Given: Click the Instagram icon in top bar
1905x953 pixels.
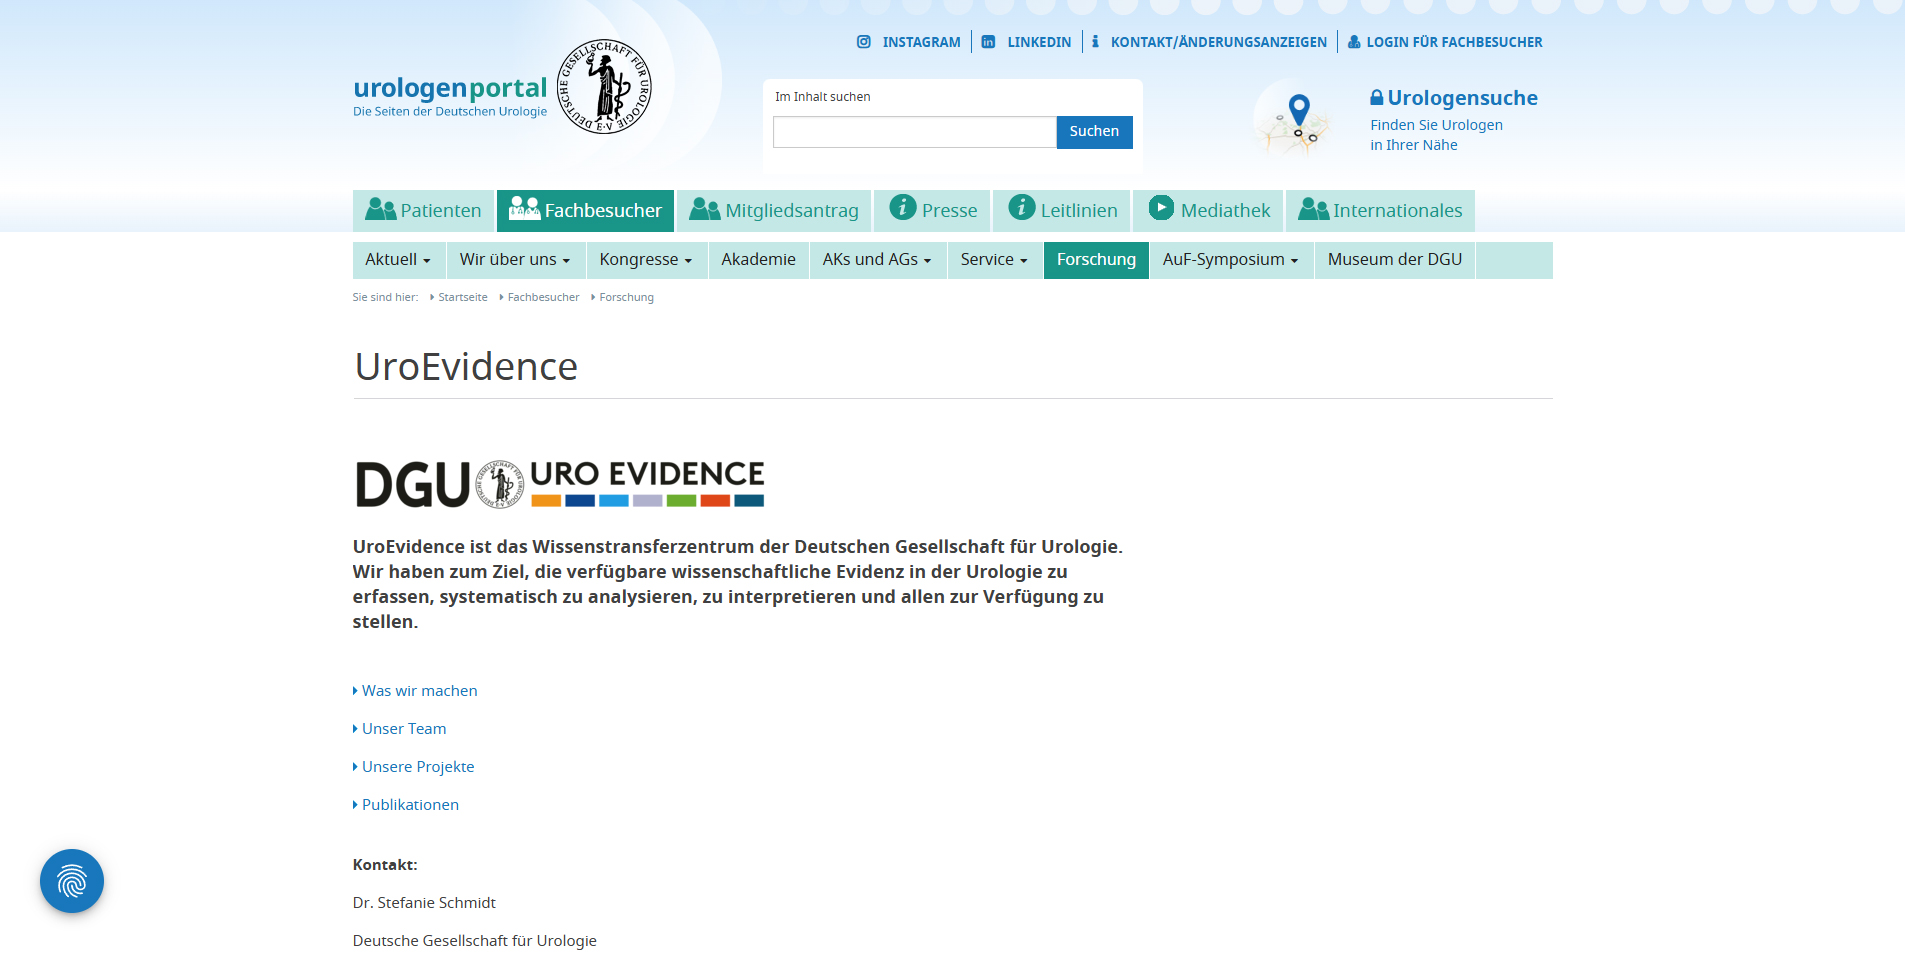Looking at the screenshot, I should tap(863, 42).
